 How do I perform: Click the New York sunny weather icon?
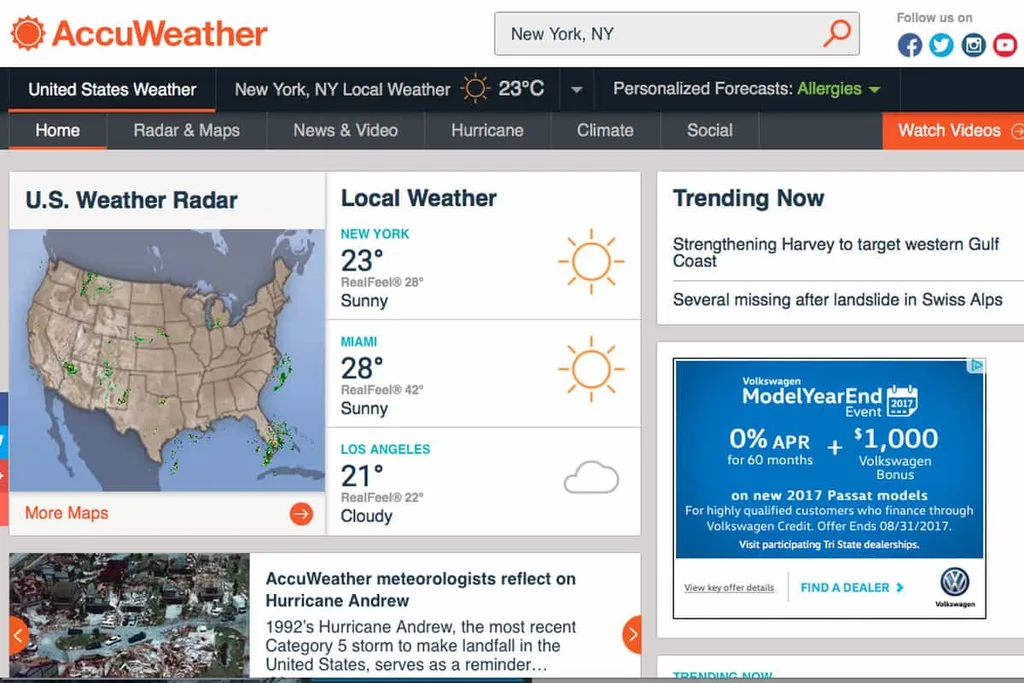(x=591, y=261)
